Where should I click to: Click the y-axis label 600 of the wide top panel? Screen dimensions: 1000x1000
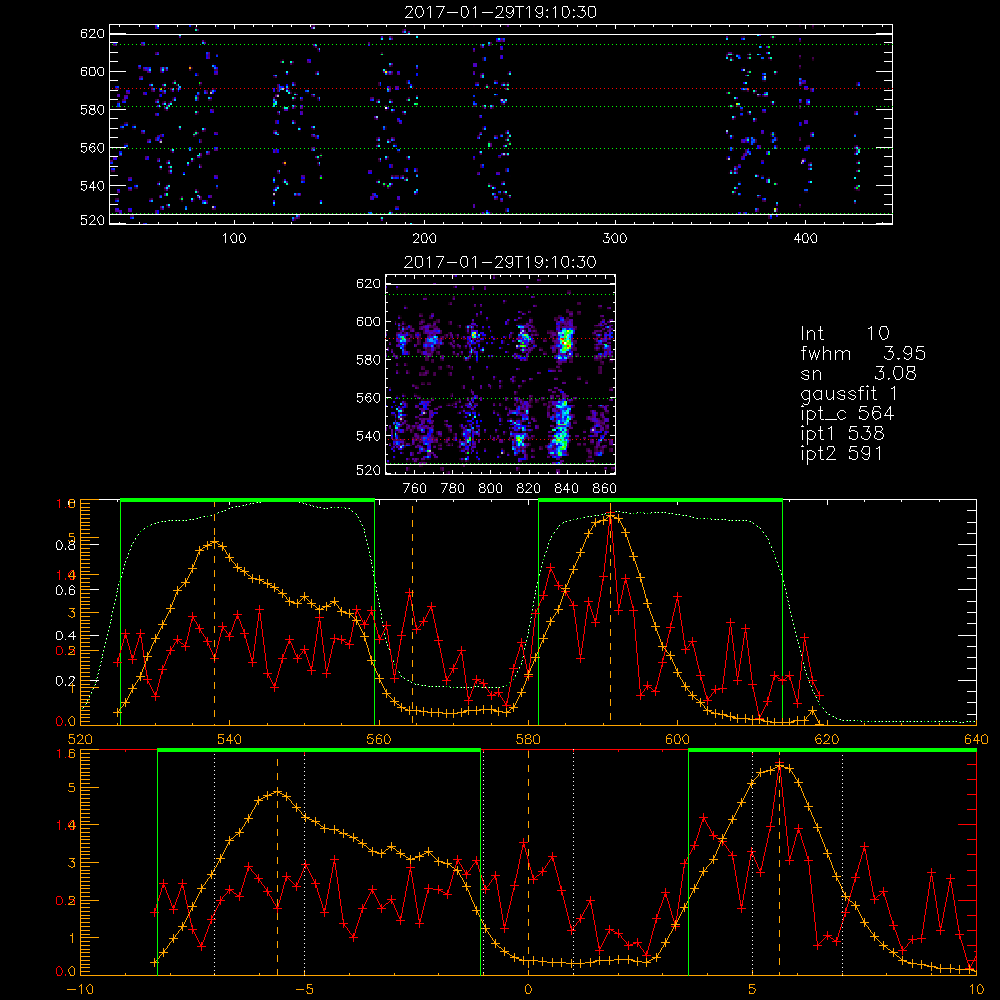(x=92, y=72)
